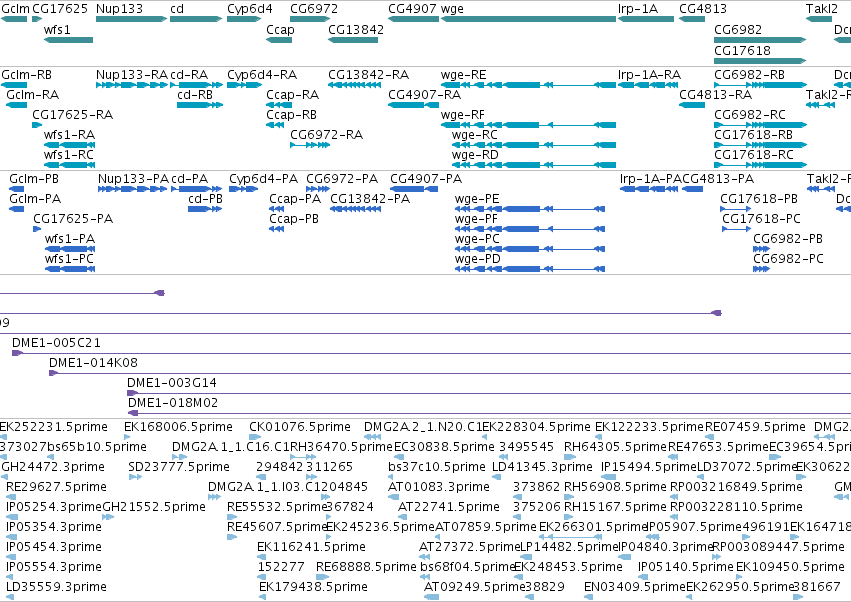Select the cd gene glyph

tap(196, 19)
